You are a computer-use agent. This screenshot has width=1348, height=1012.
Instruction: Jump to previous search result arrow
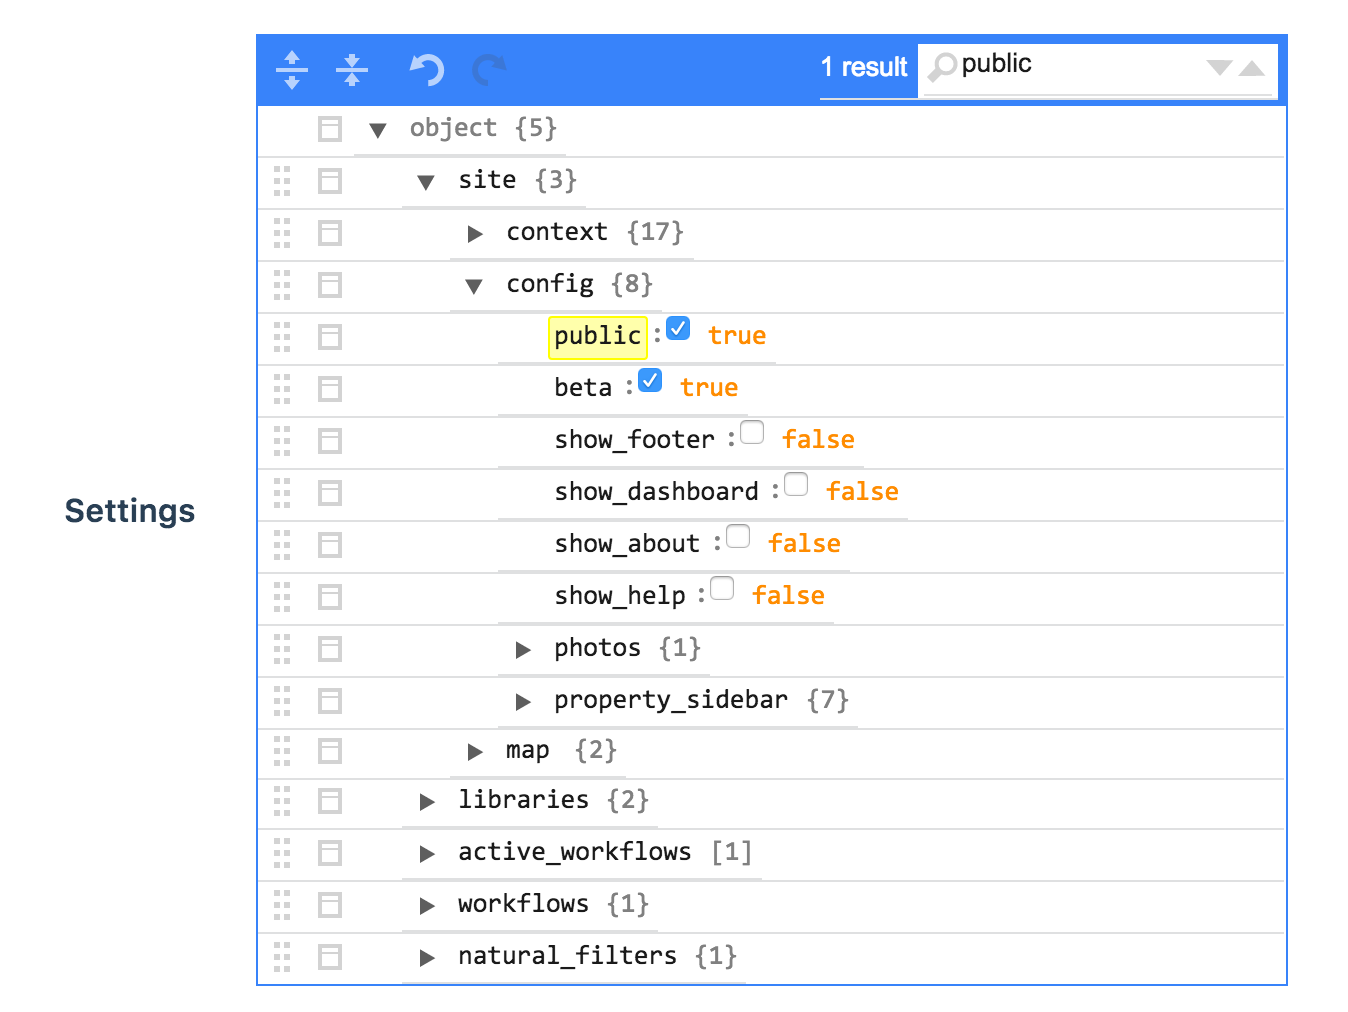click(x=1252, y=68)
